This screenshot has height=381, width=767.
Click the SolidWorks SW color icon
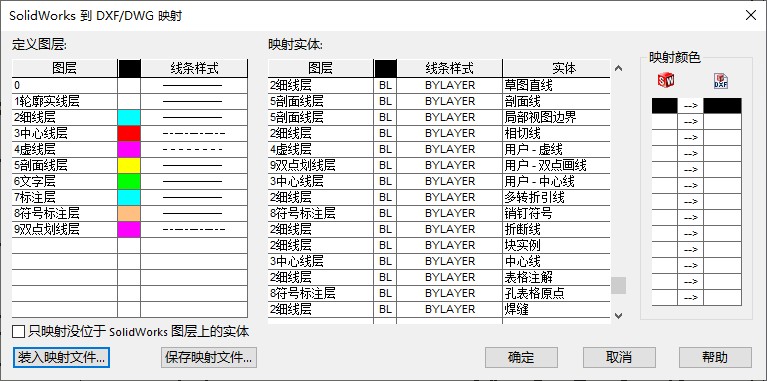[x=665, y=80]
